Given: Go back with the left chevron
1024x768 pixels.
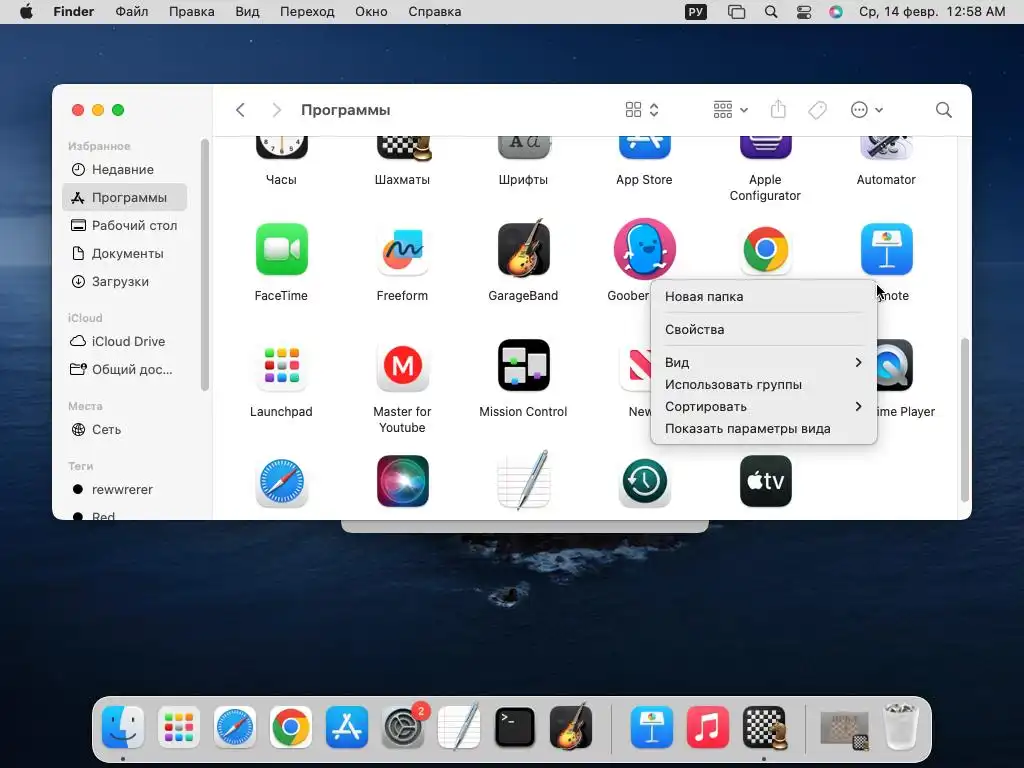Looking at the screenshot, I should [x=240, y=110].
